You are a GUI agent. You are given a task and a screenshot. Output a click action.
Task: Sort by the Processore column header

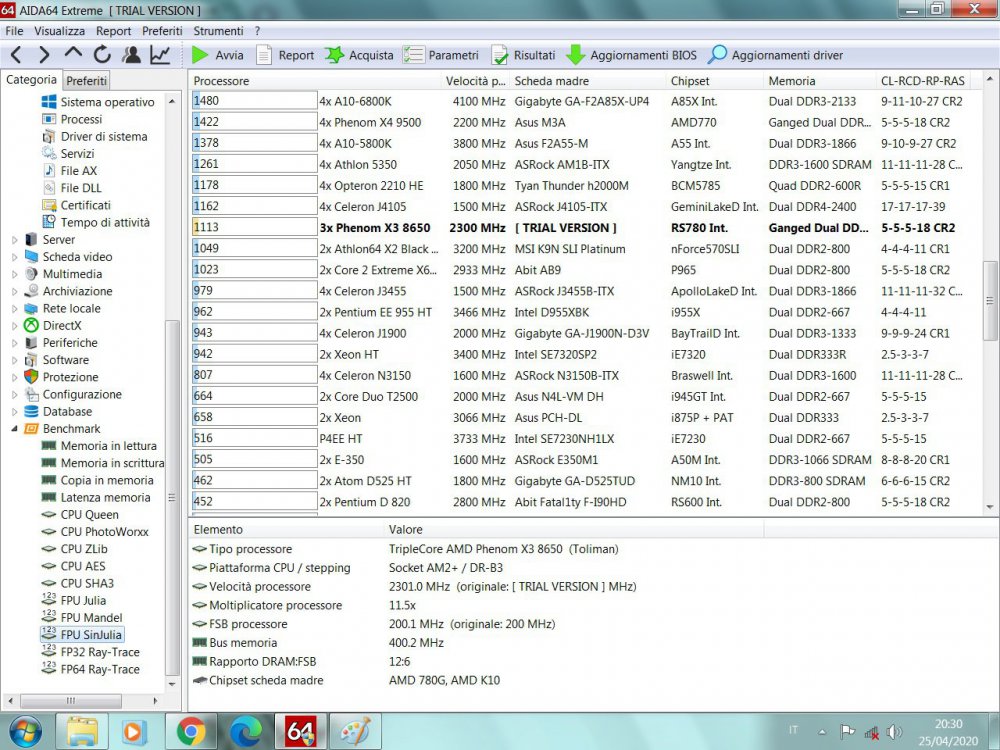coord(315,81)
